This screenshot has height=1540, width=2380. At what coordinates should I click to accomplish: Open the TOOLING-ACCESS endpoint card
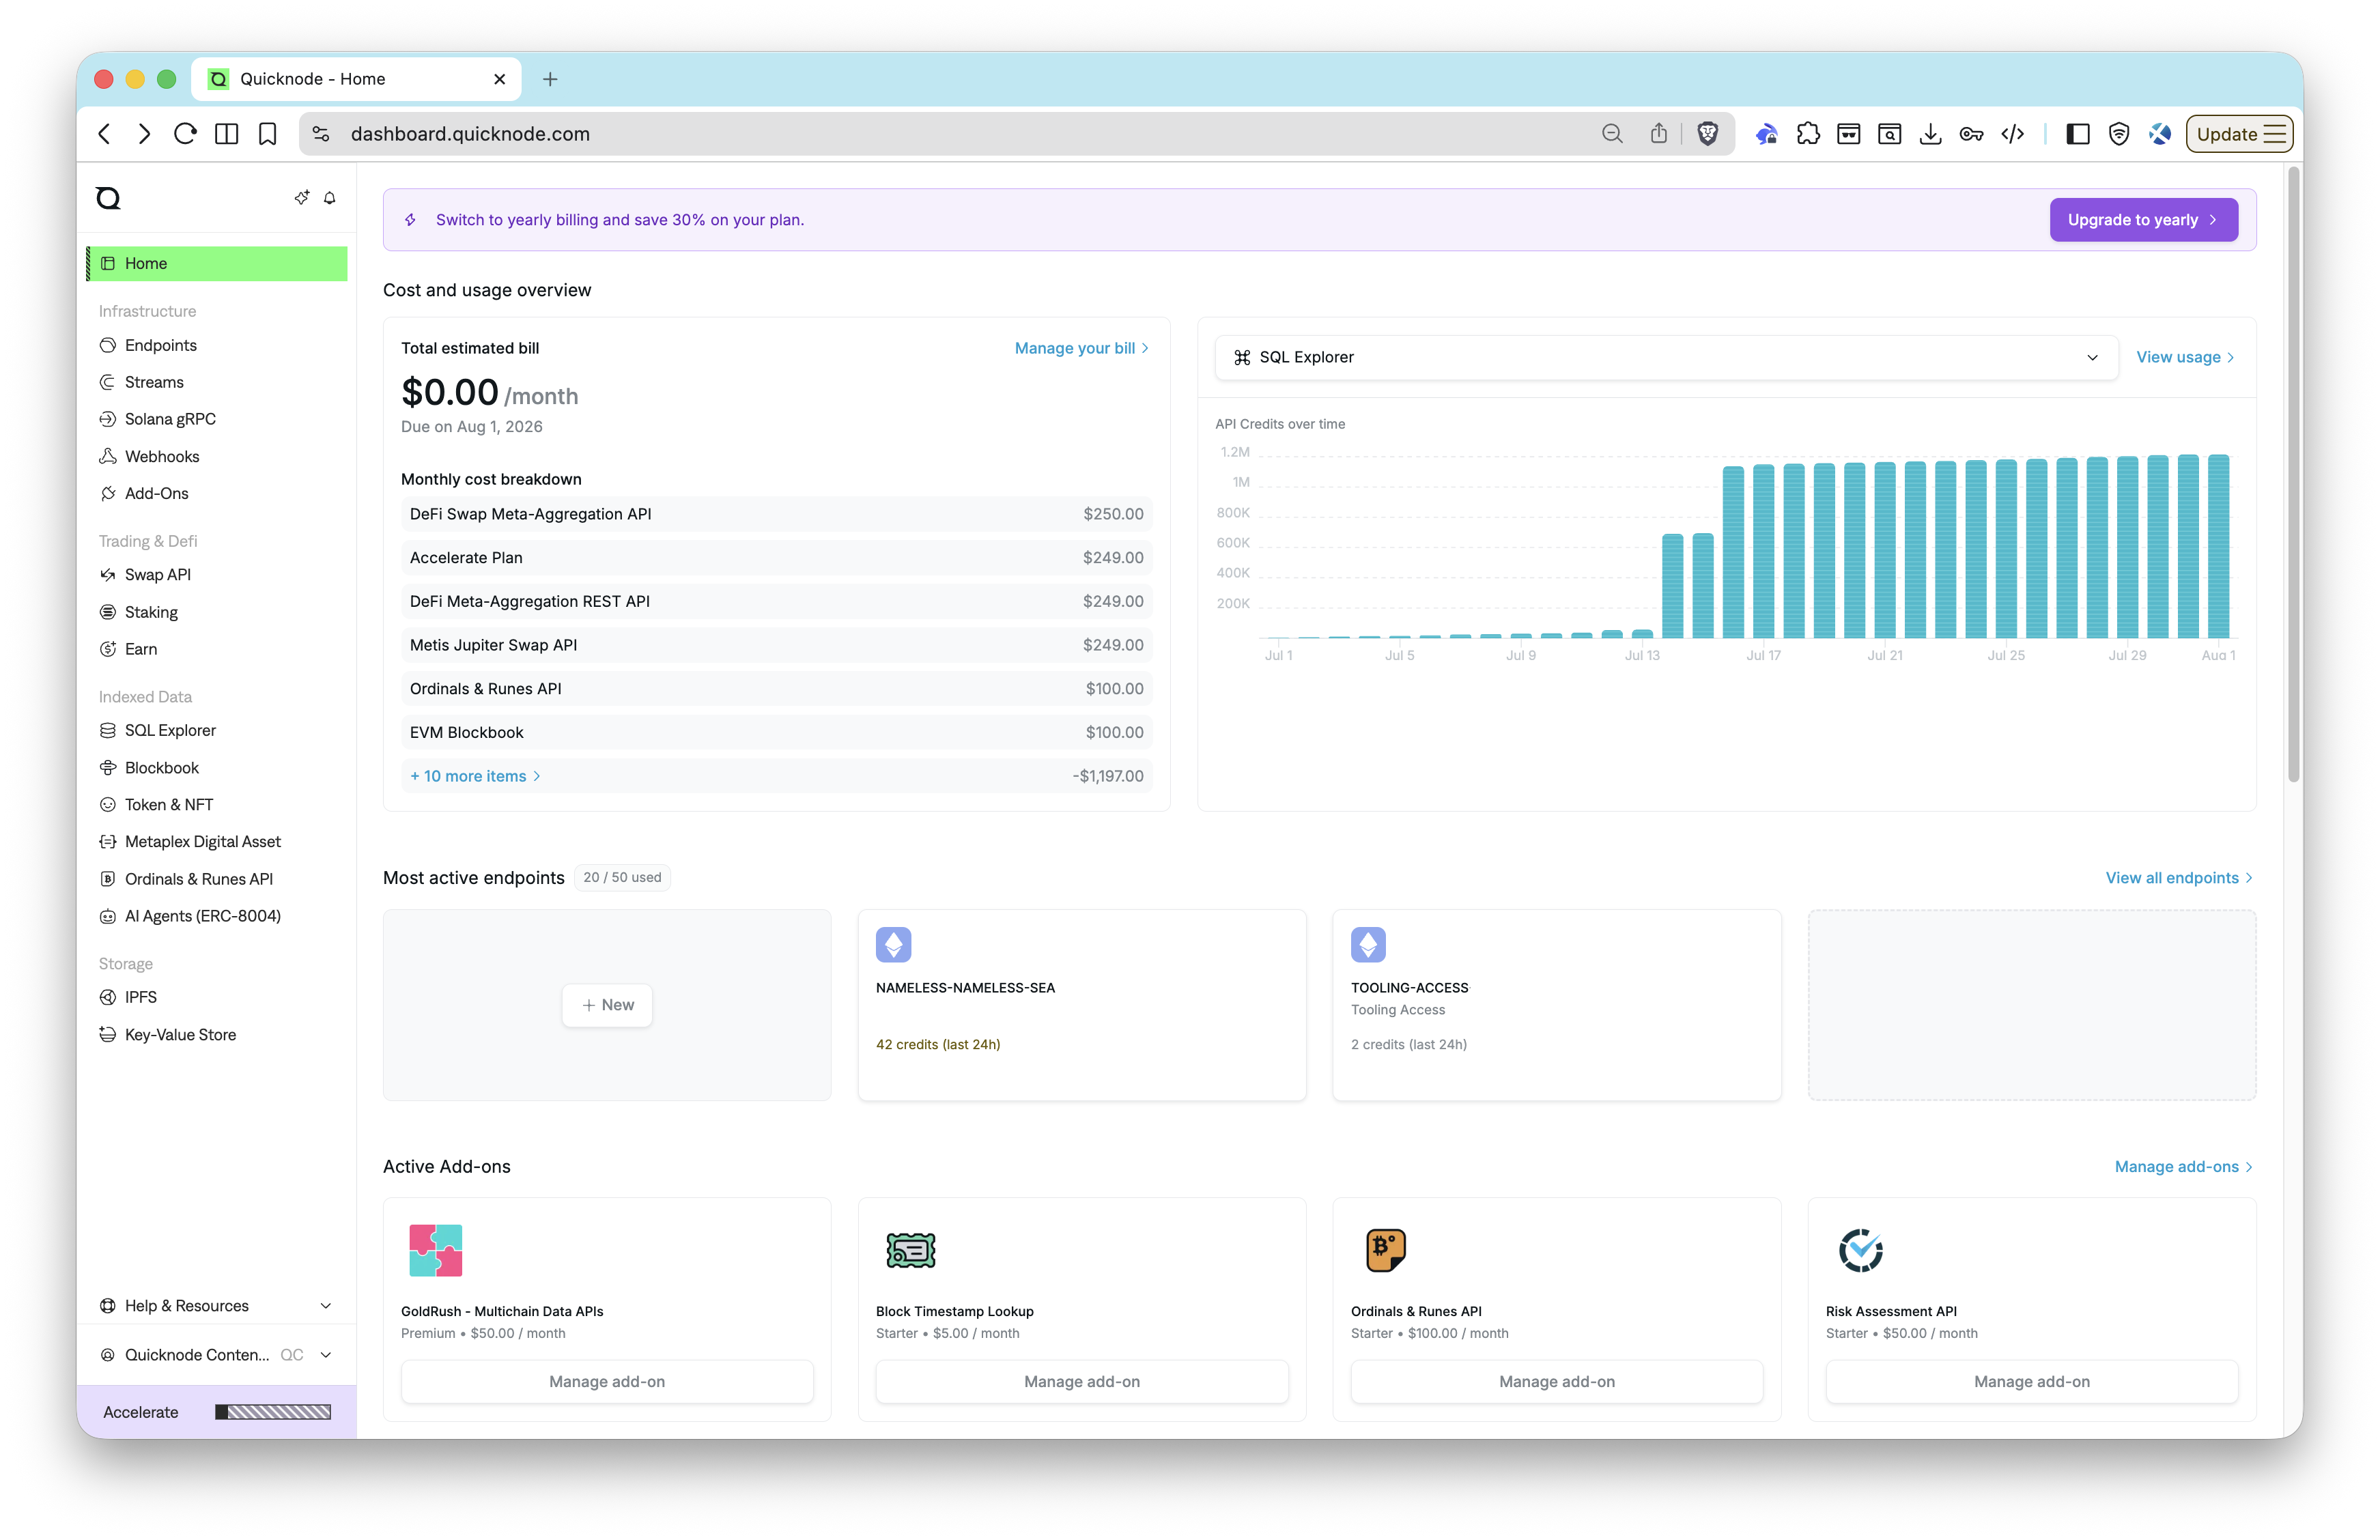coord(1557,1005)
